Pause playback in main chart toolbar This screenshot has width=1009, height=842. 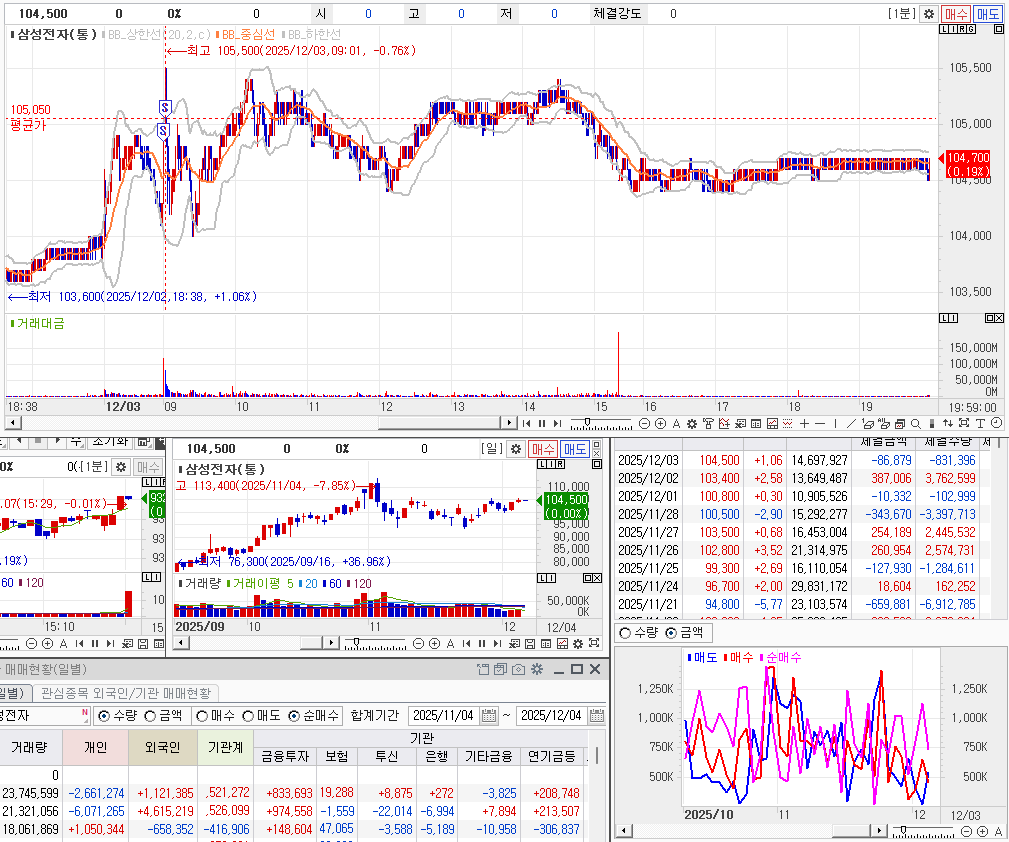[542, 423]
